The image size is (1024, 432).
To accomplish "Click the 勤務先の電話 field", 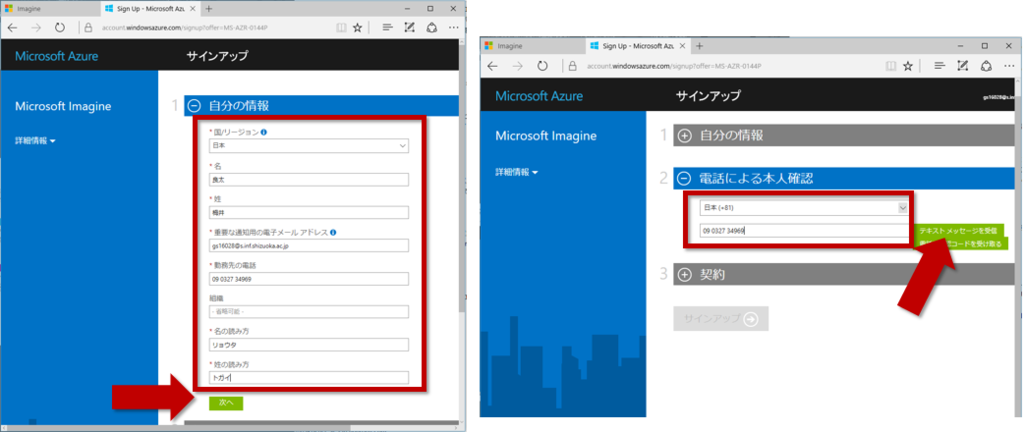I will (308, 279).
